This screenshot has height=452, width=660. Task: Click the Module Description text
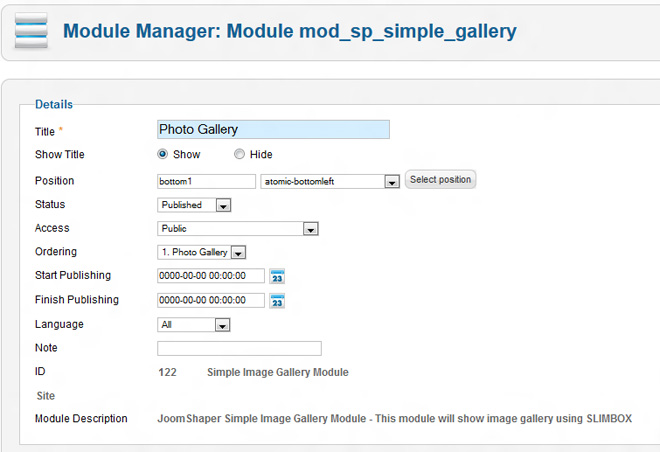pos(395,418)
